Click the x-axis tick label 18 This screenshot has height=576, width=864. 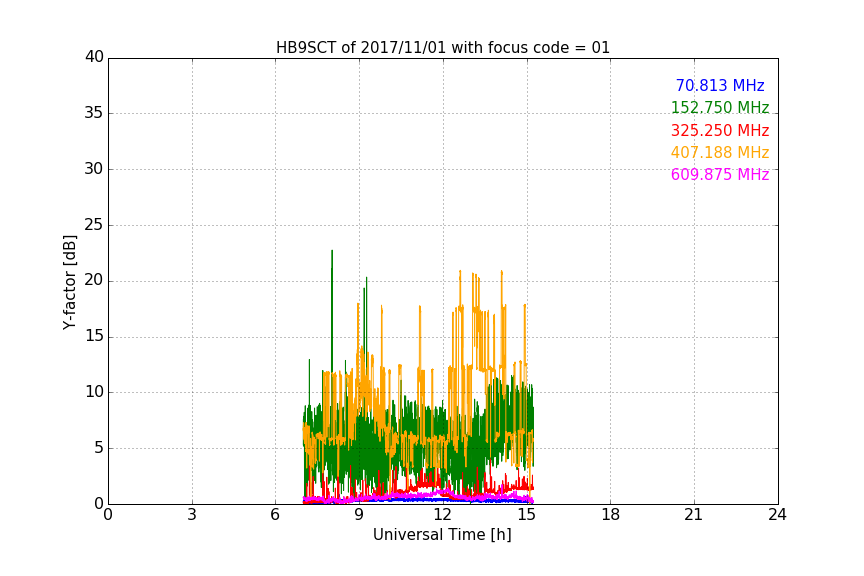tap(611, 515)
